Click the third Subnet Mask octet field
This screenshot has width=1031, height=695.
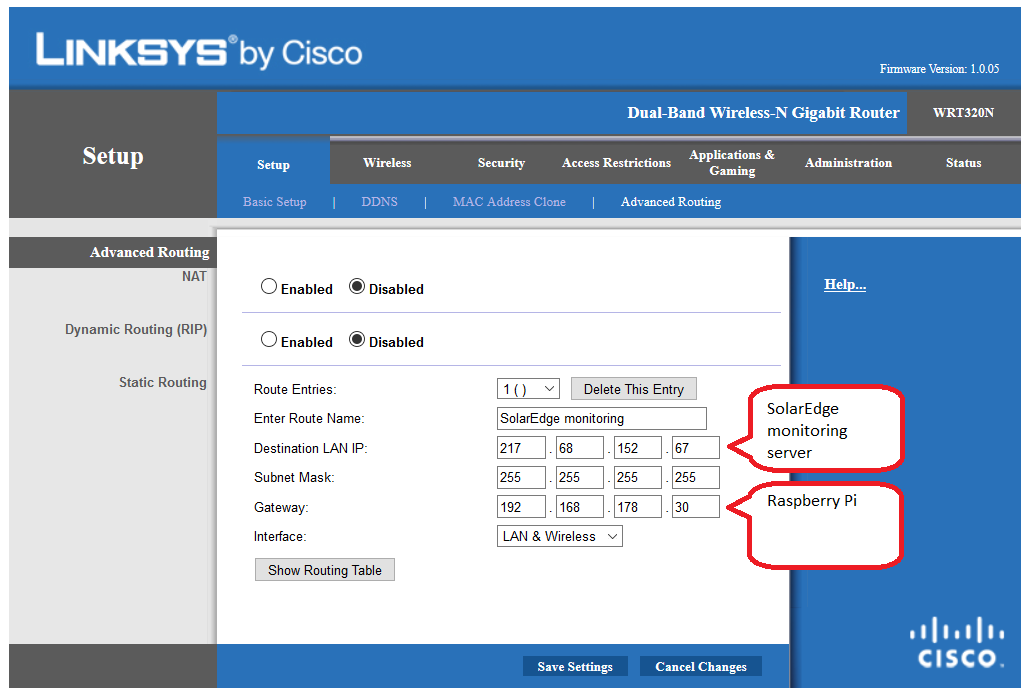[637, 477]
